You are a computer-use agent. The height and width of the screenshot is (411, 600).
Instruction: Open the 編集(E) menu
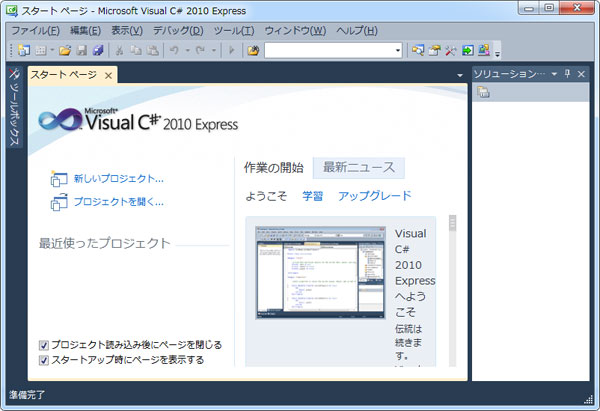click(85, 31)
